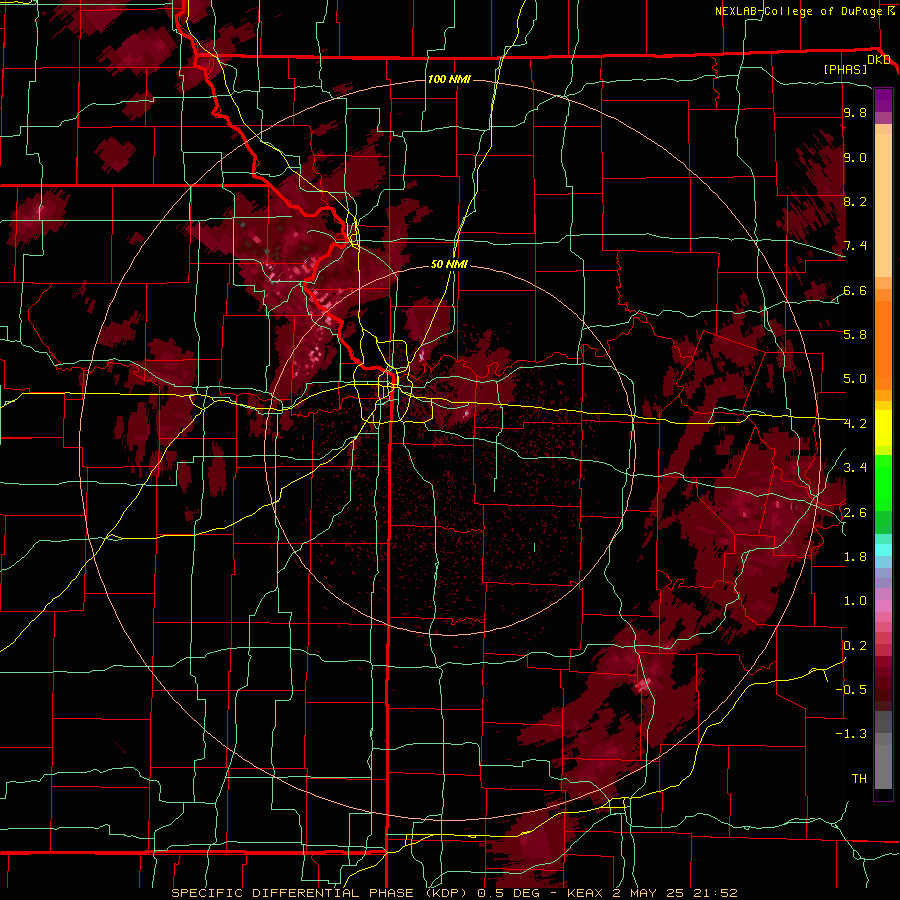Viewport: 900px width, 900px height.
Task: Click the pink segment of the color bar
Action: tap(883, 606)
